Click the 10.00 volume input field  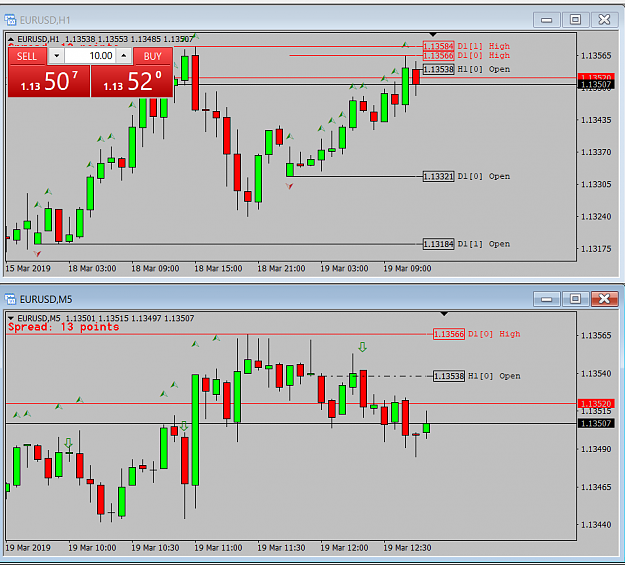coord(90,56)
